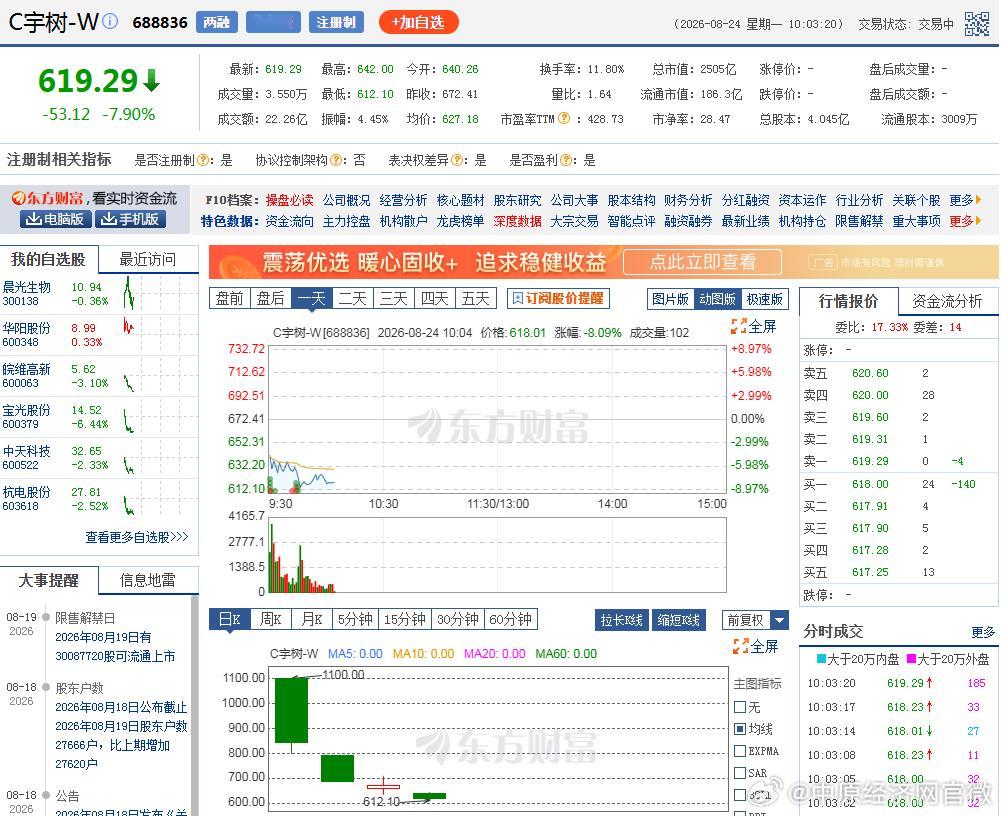Click arrow after 更多 in 特色数据 row
The width and height of the screenshot is (1001, 816).
pos(978,221)
